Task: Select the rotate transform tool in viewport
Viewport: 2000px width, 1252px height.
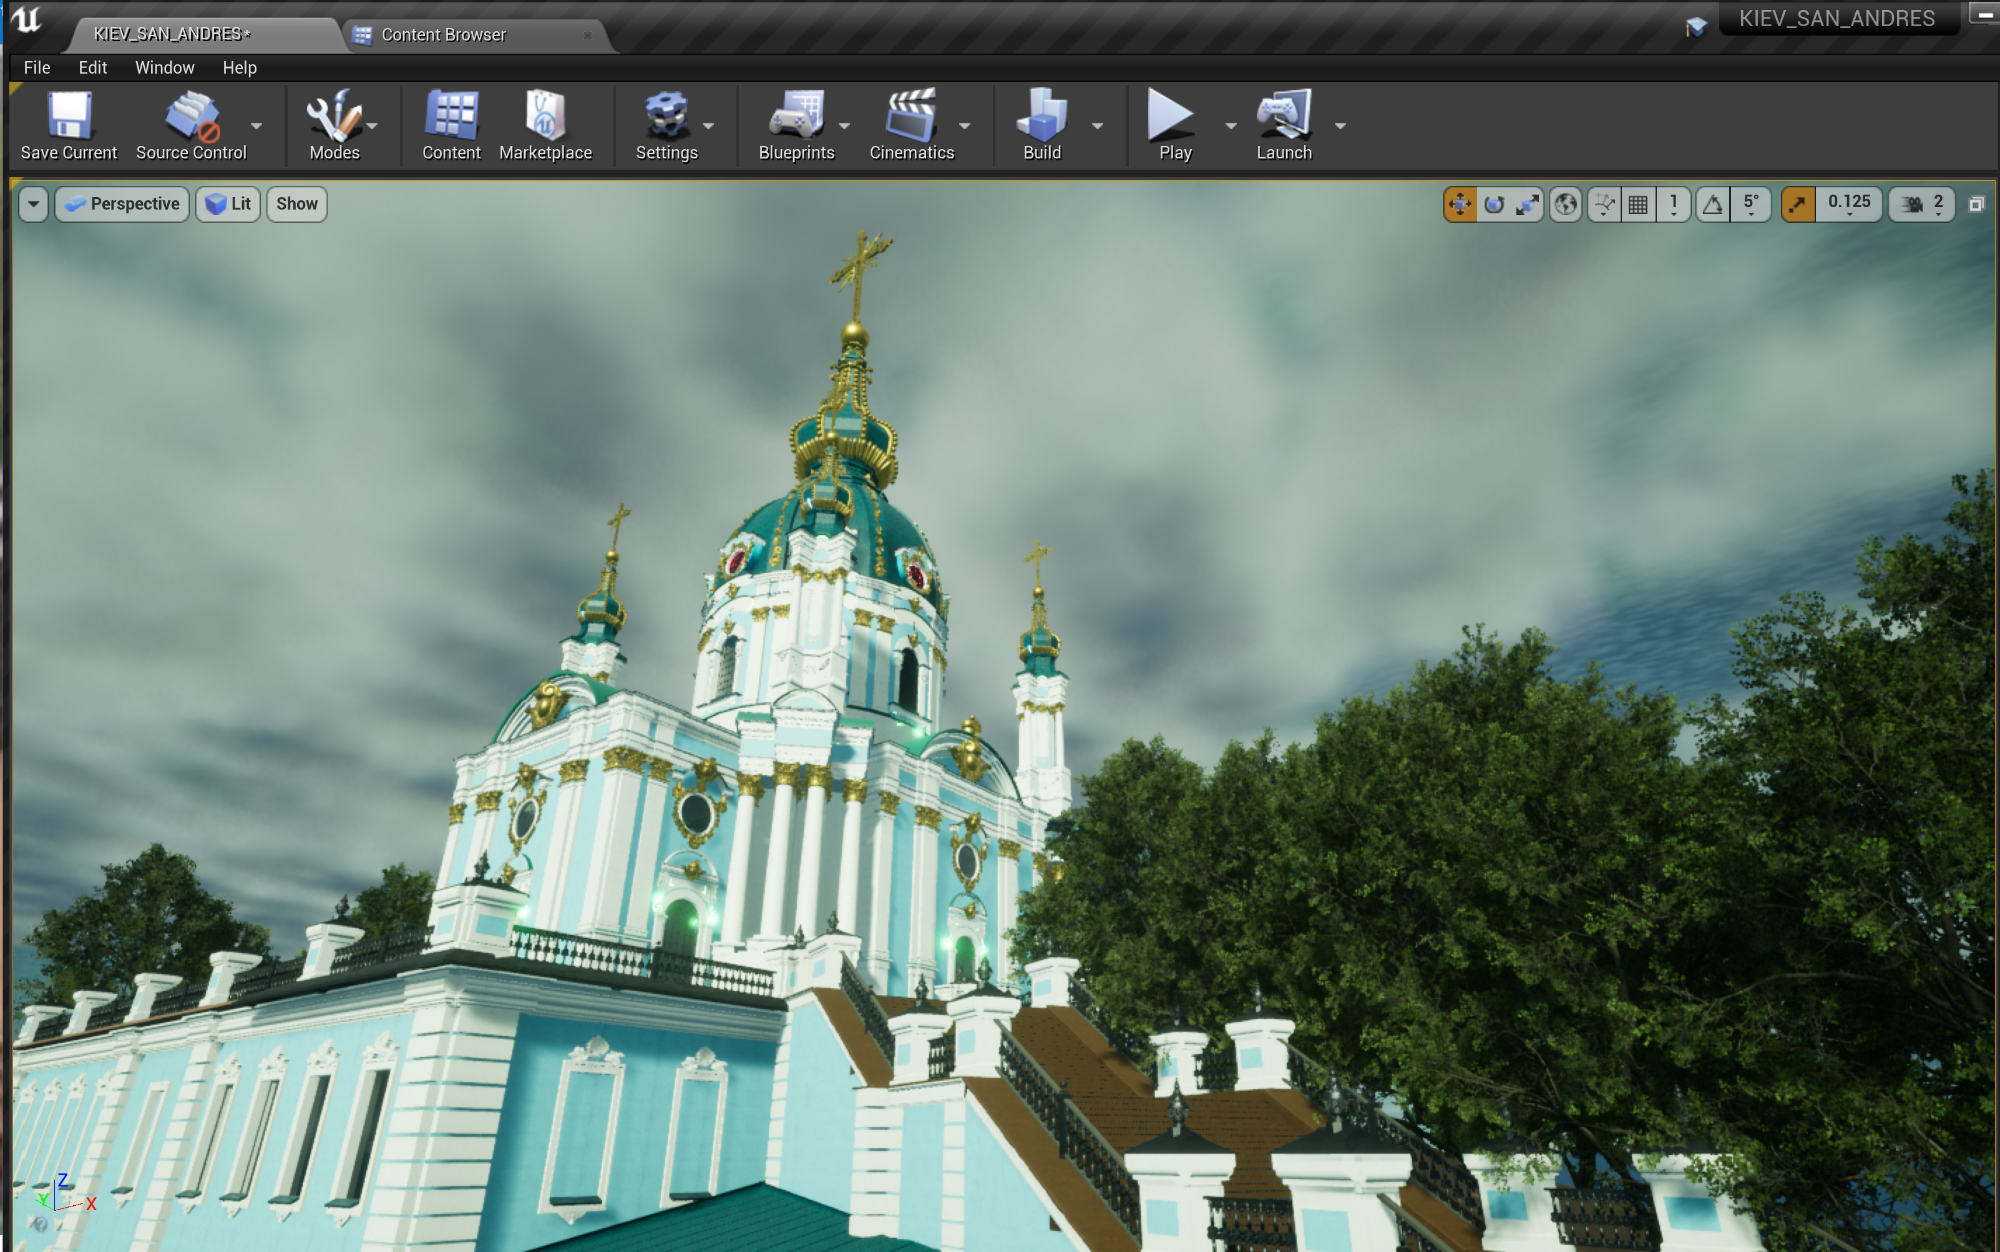Action: click(1494, 204)
